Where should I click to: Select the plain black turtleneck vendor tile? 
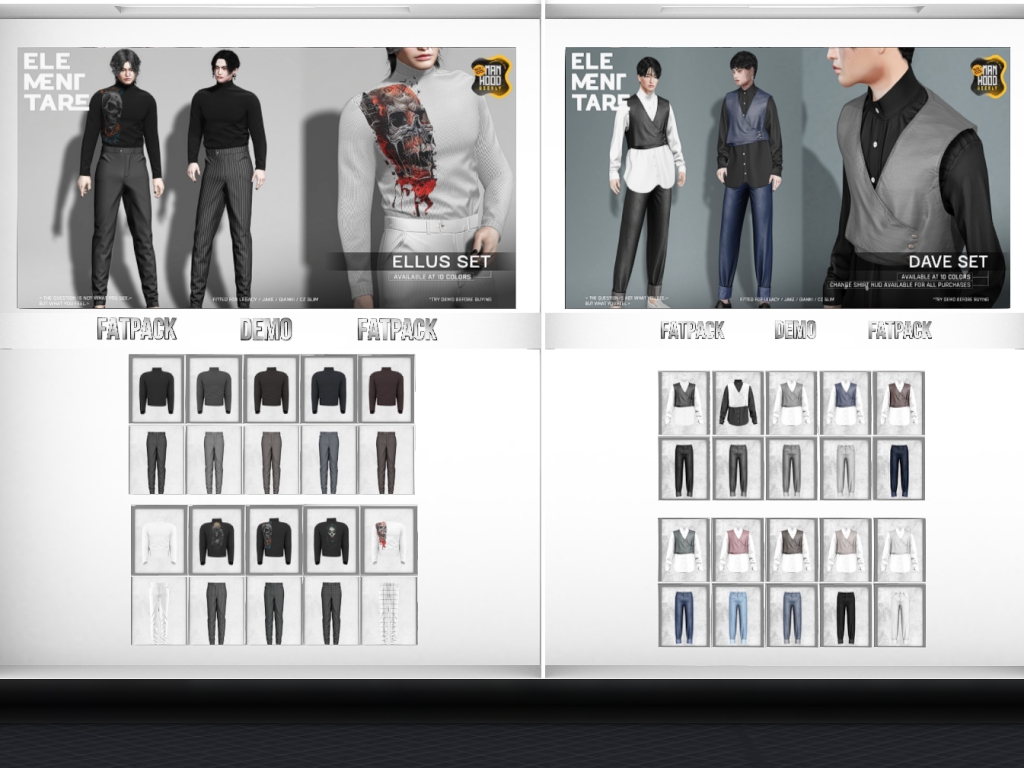[157, 389]
